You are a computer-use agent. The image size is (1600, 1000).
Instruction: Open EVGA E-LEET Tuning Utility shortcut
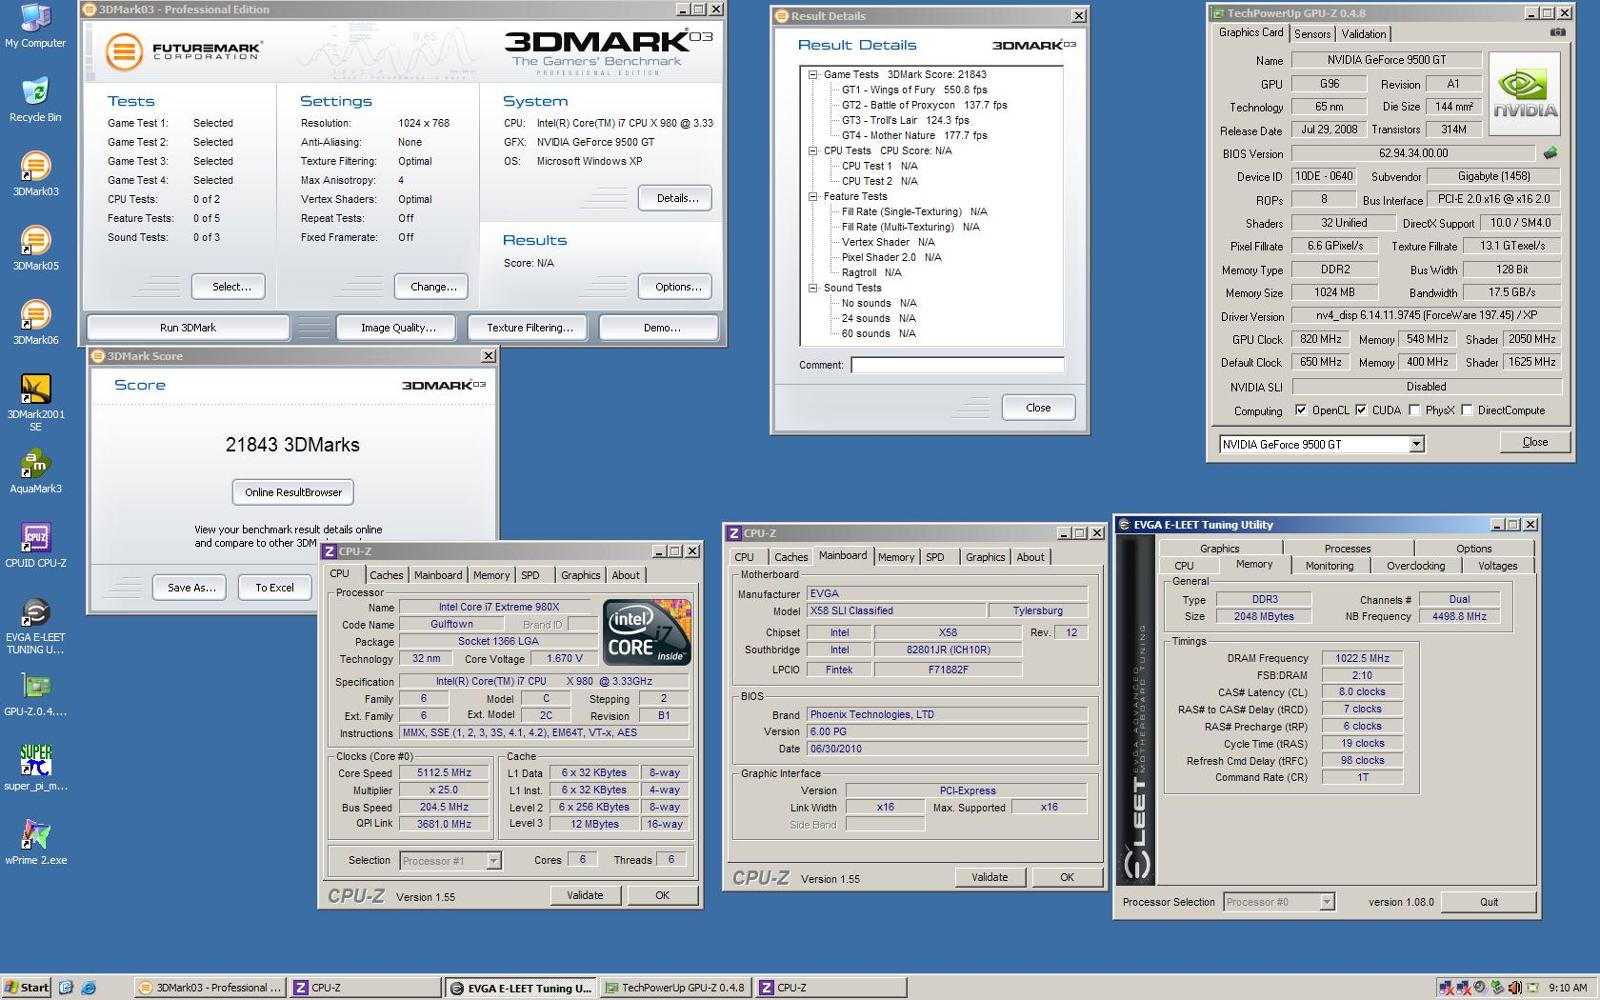pyautogui.click(x=35, y=626)
